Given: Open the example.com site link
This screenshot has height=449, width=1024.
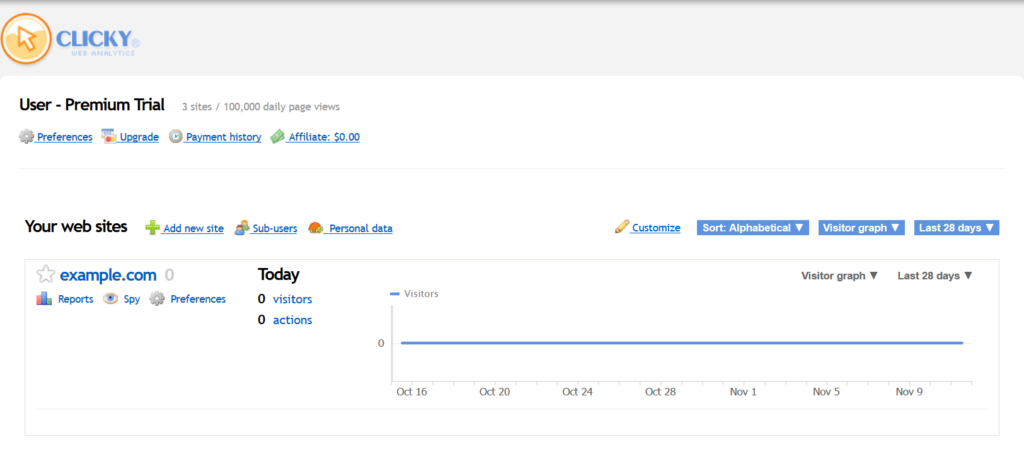Looking at the screenshot, I should point(108,275).
